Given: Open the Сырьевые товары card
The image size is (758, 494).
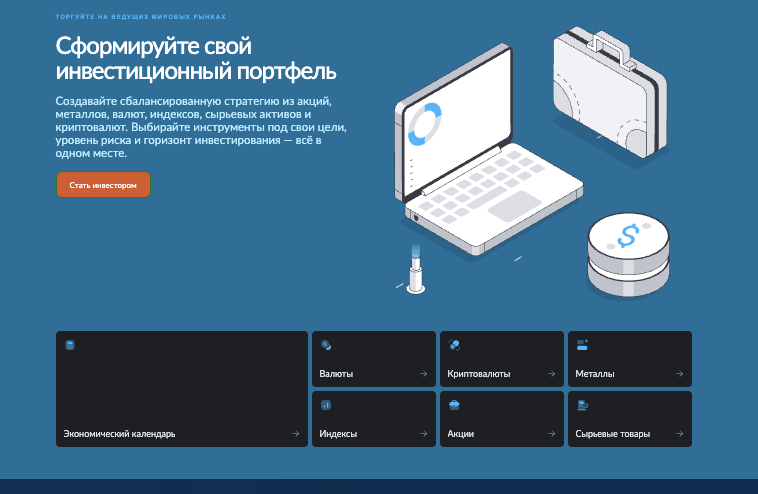Looking at the screenshot, I should pyautogui.click(x=630, y=419).
